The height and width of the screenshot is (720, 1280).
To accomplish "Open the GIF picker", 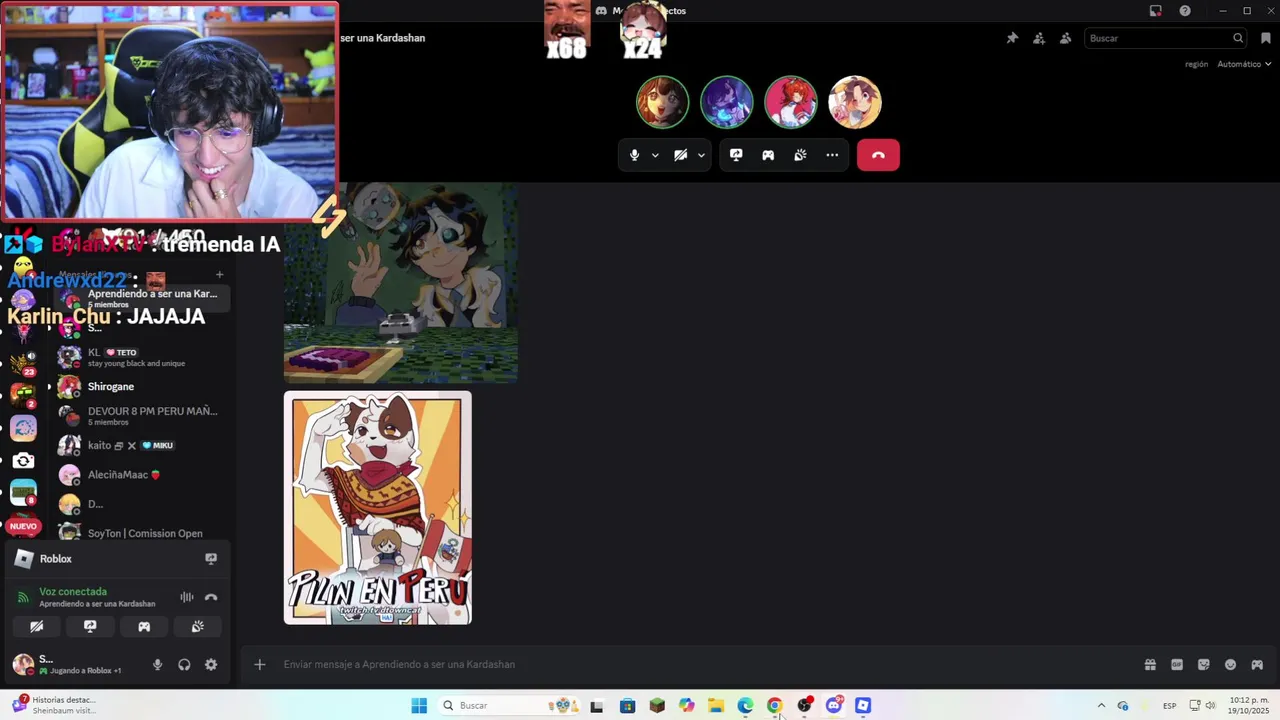I will click(1177, 664).
